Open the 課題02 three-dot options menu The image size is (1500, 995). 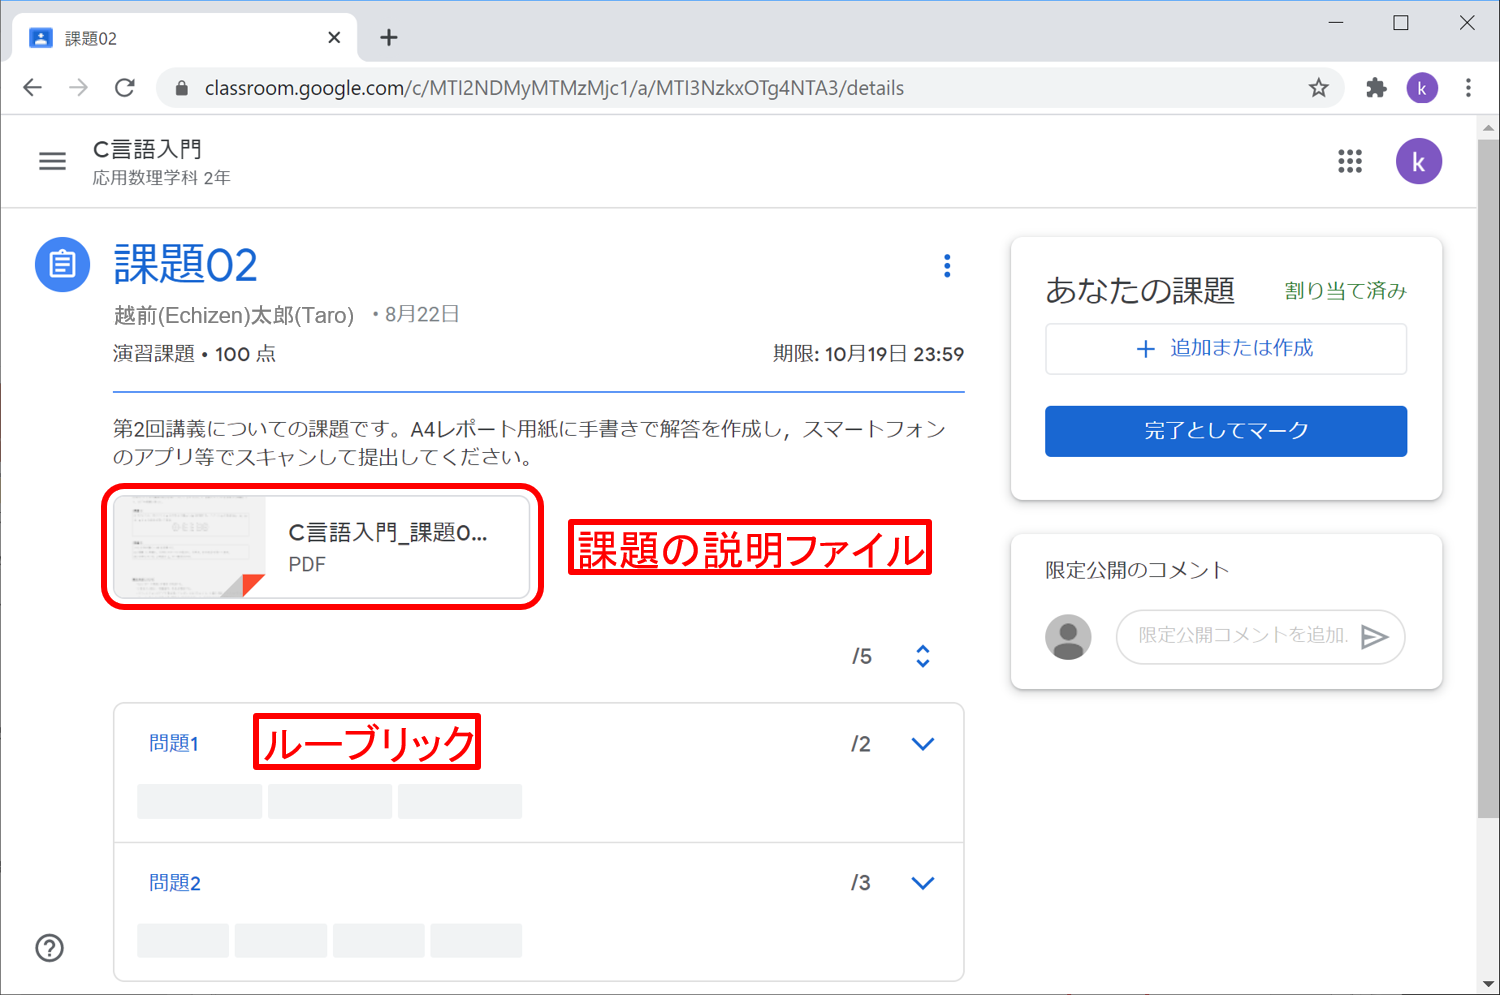[x=947, y=266]
